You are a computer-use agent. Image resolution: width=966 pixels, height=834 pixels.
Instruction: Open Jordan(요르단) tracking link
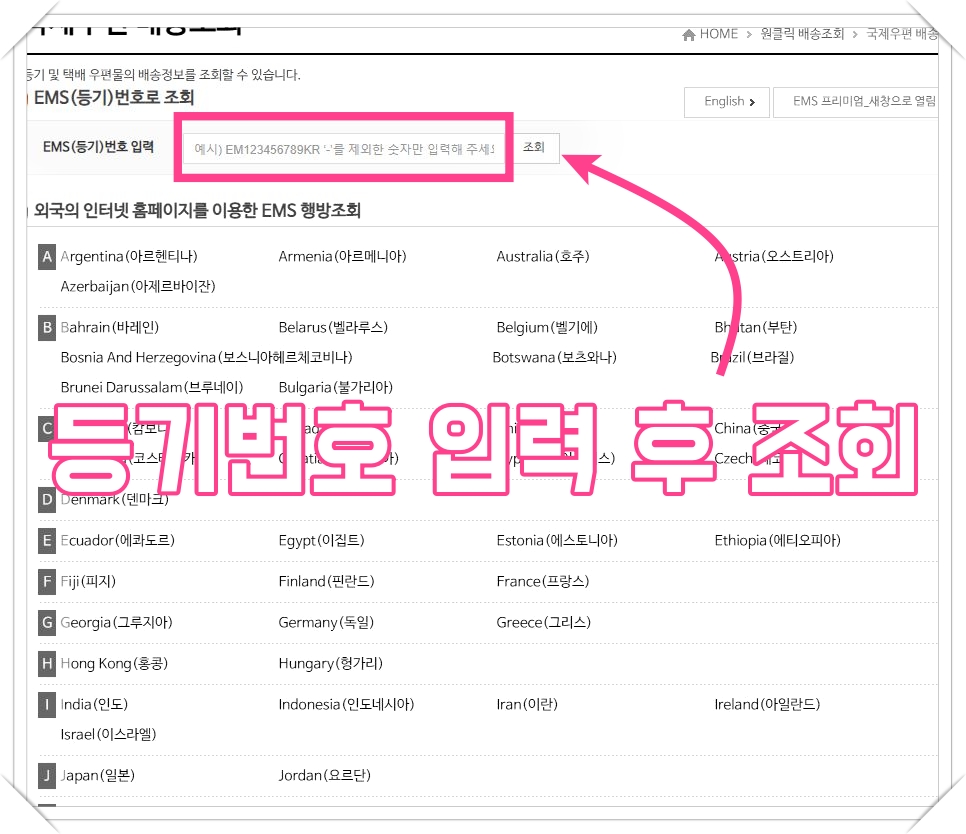[x=325, y=775]
